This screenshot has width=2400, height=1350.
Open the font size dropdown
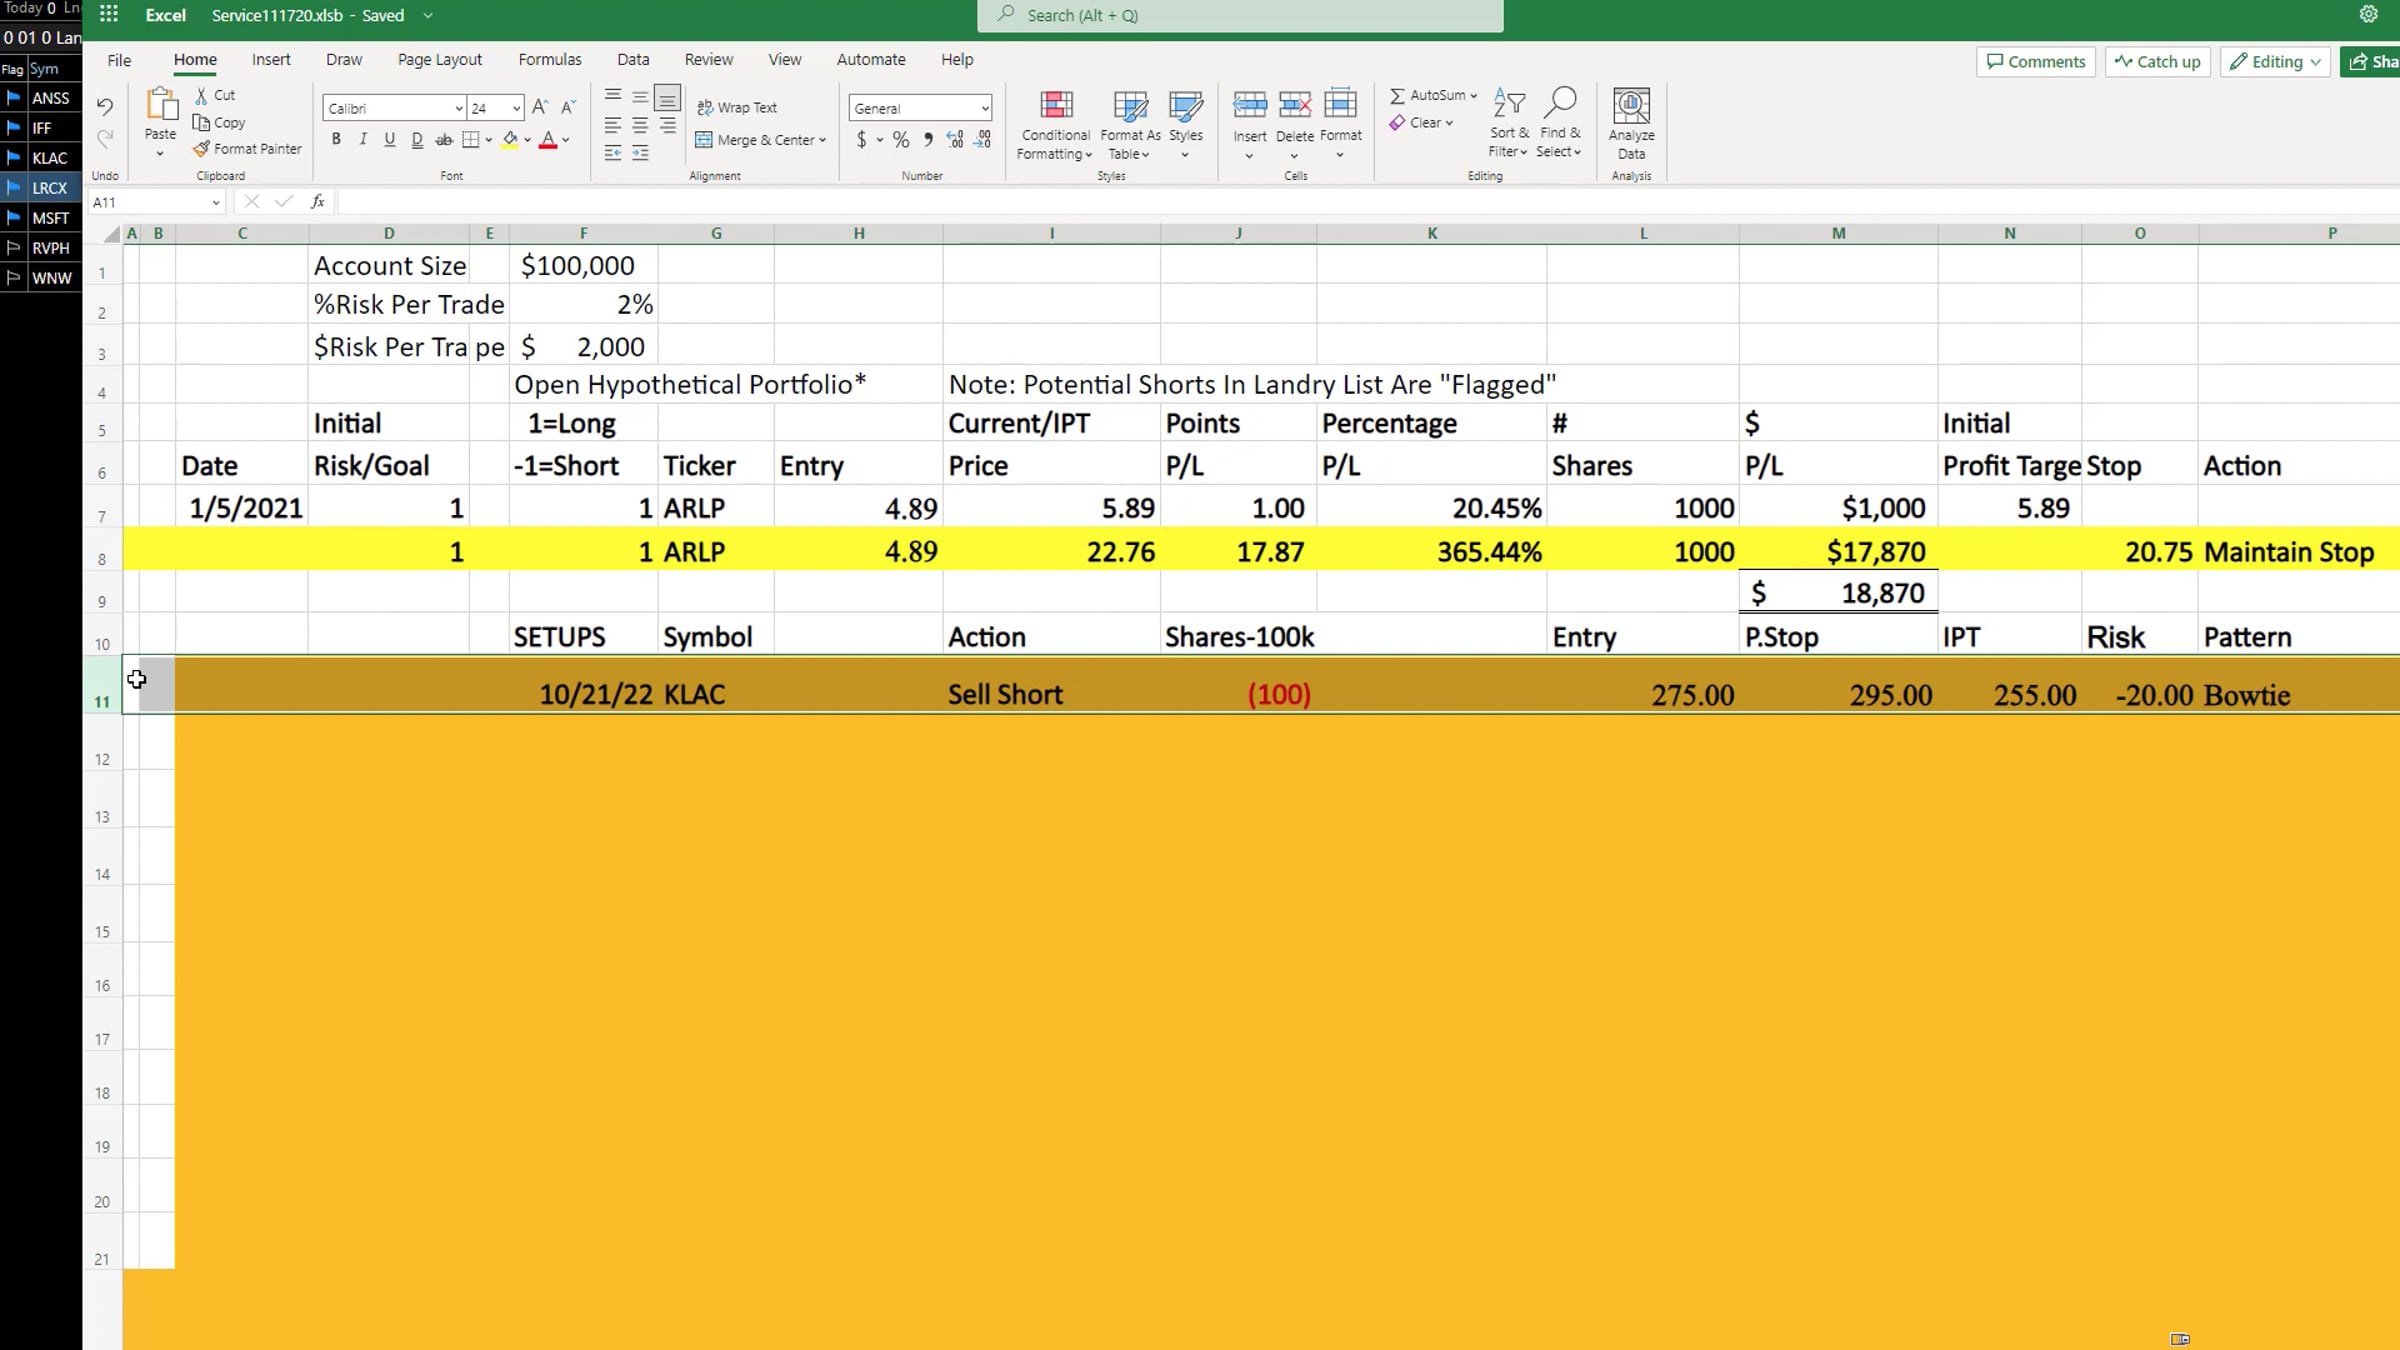coord(516,108)
